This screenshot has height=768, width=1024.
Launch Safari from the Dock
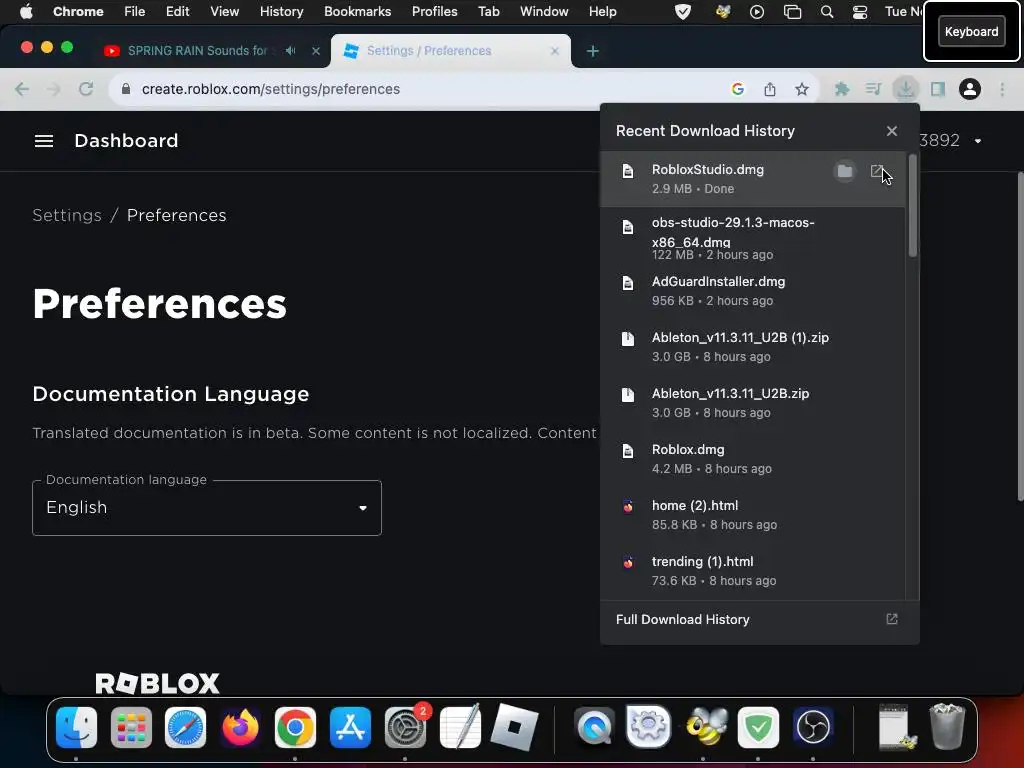185,726
